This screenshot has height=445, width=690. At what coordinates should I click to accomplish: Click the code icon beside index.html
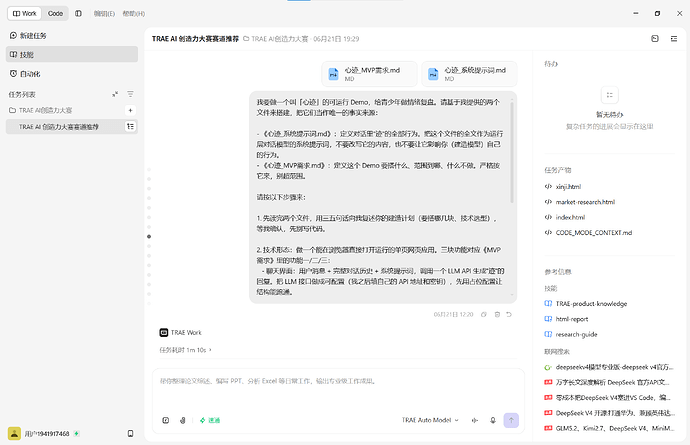pyautogui.click(x=548, y=217)
